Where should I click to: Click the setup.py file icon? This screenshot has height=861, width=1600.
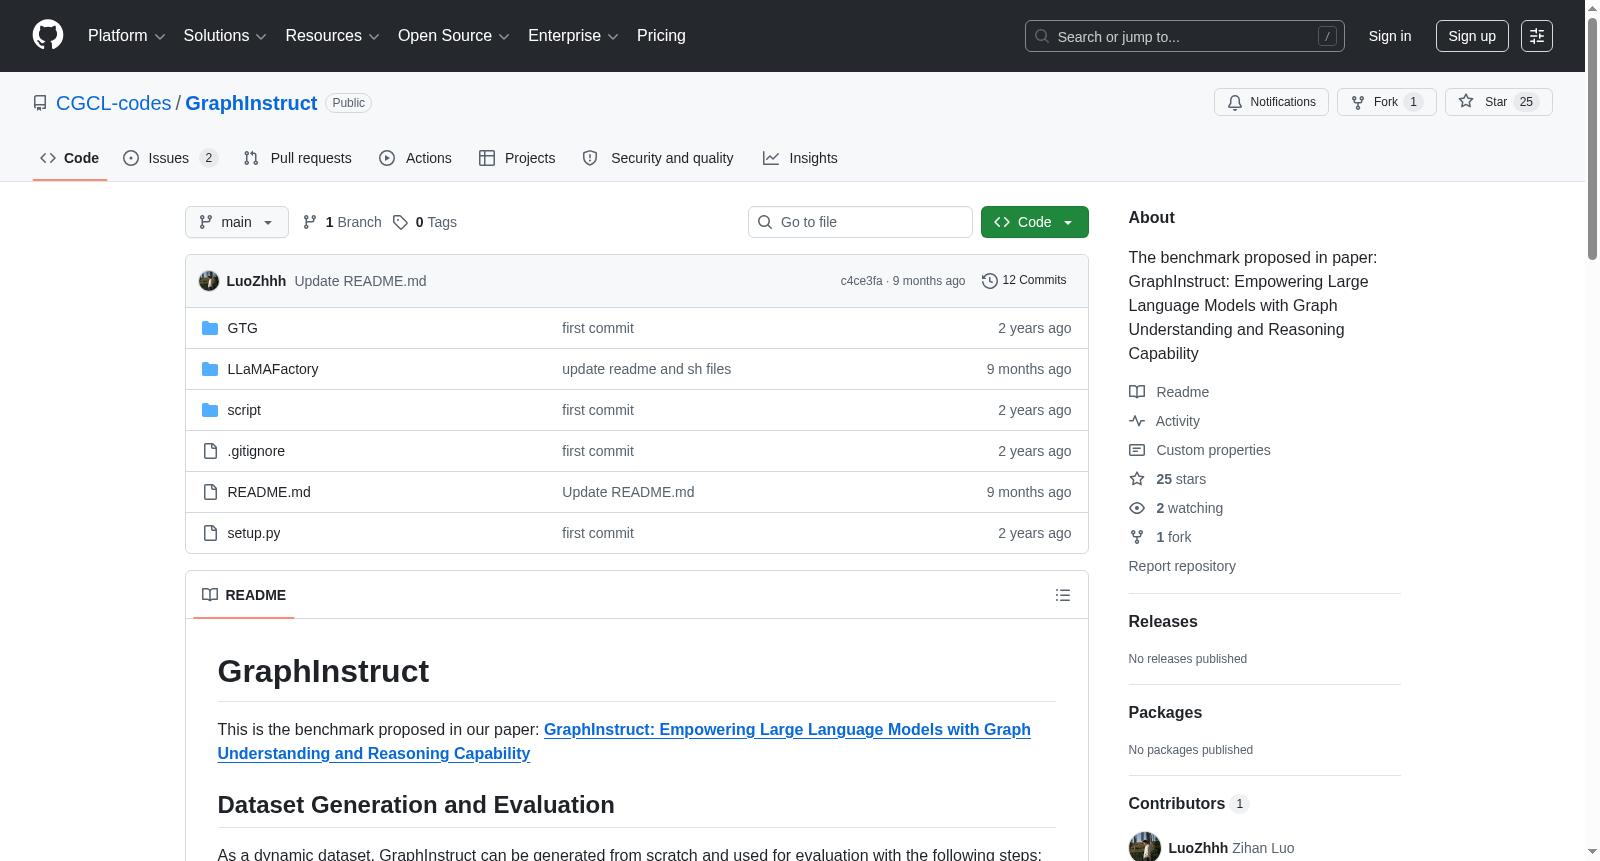210,533
